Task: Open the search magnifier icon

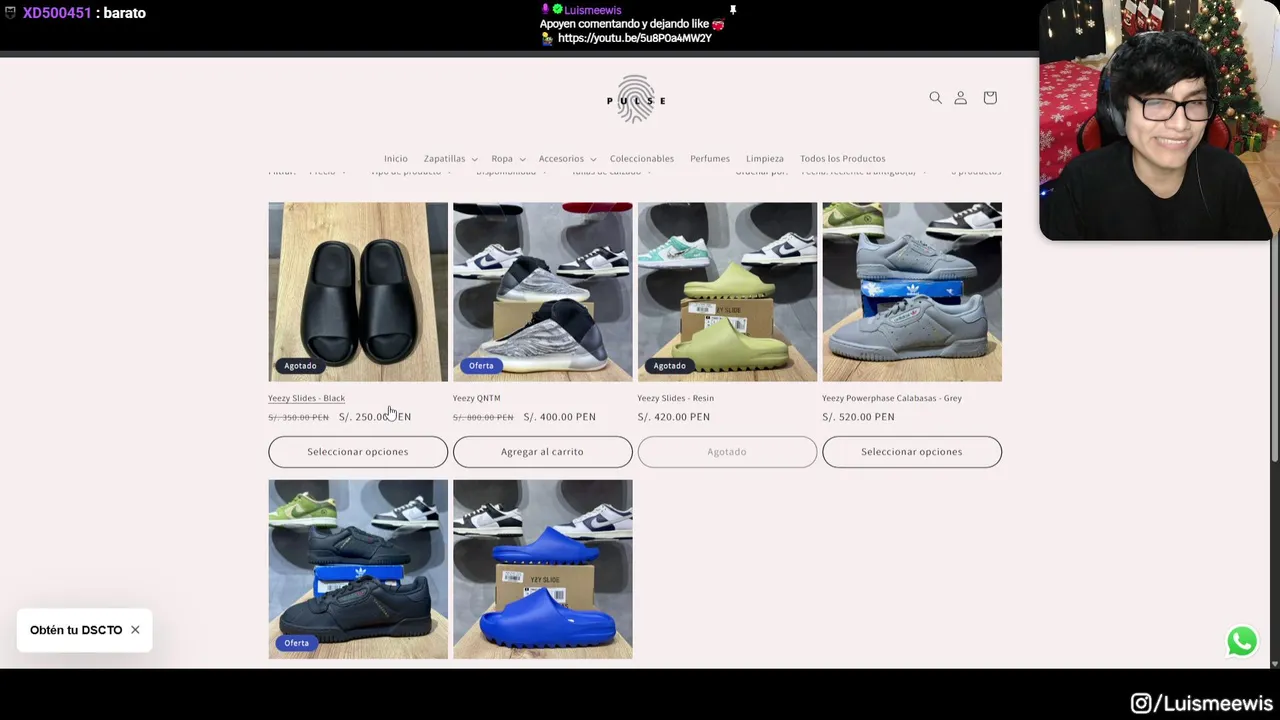Action: pos(935,97)
